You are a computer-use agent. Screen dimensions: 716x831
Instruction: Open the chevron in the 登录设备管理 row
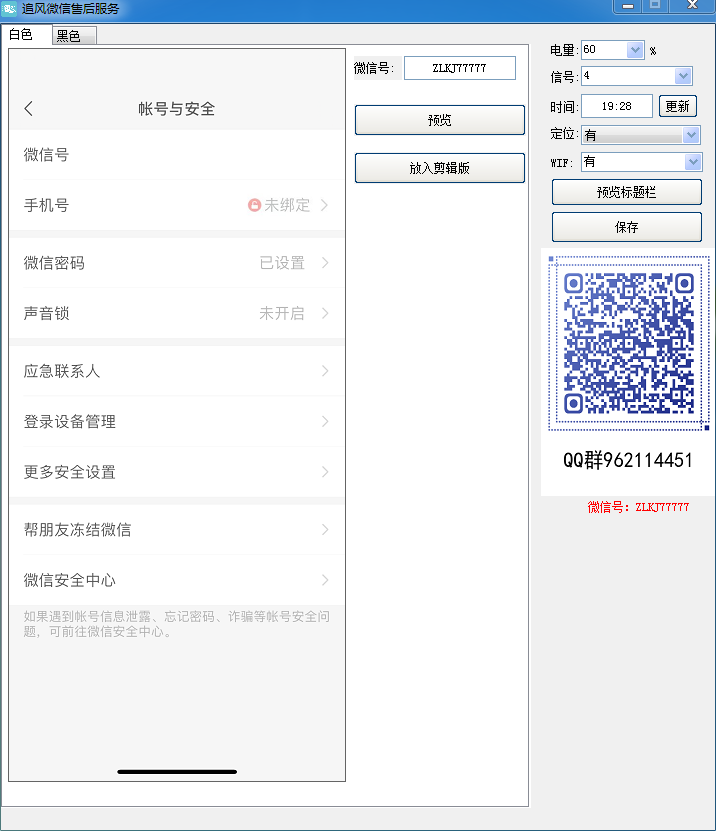325,421
